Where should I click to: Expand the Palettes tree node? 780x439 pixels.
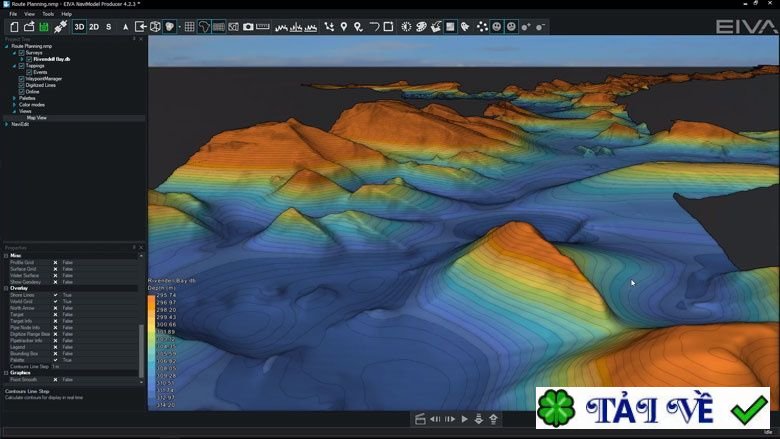(x=15, y=98)
